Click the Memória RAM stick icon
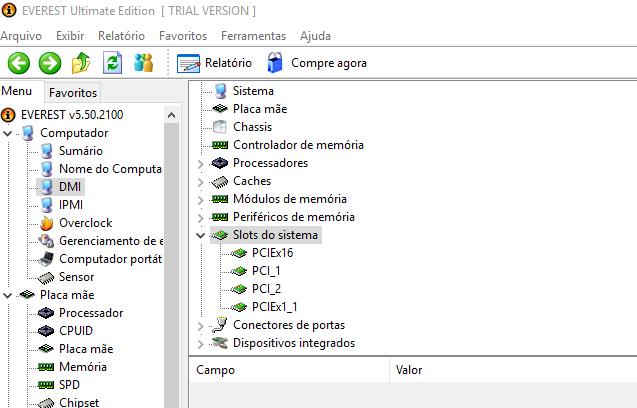 click(46, 367)
